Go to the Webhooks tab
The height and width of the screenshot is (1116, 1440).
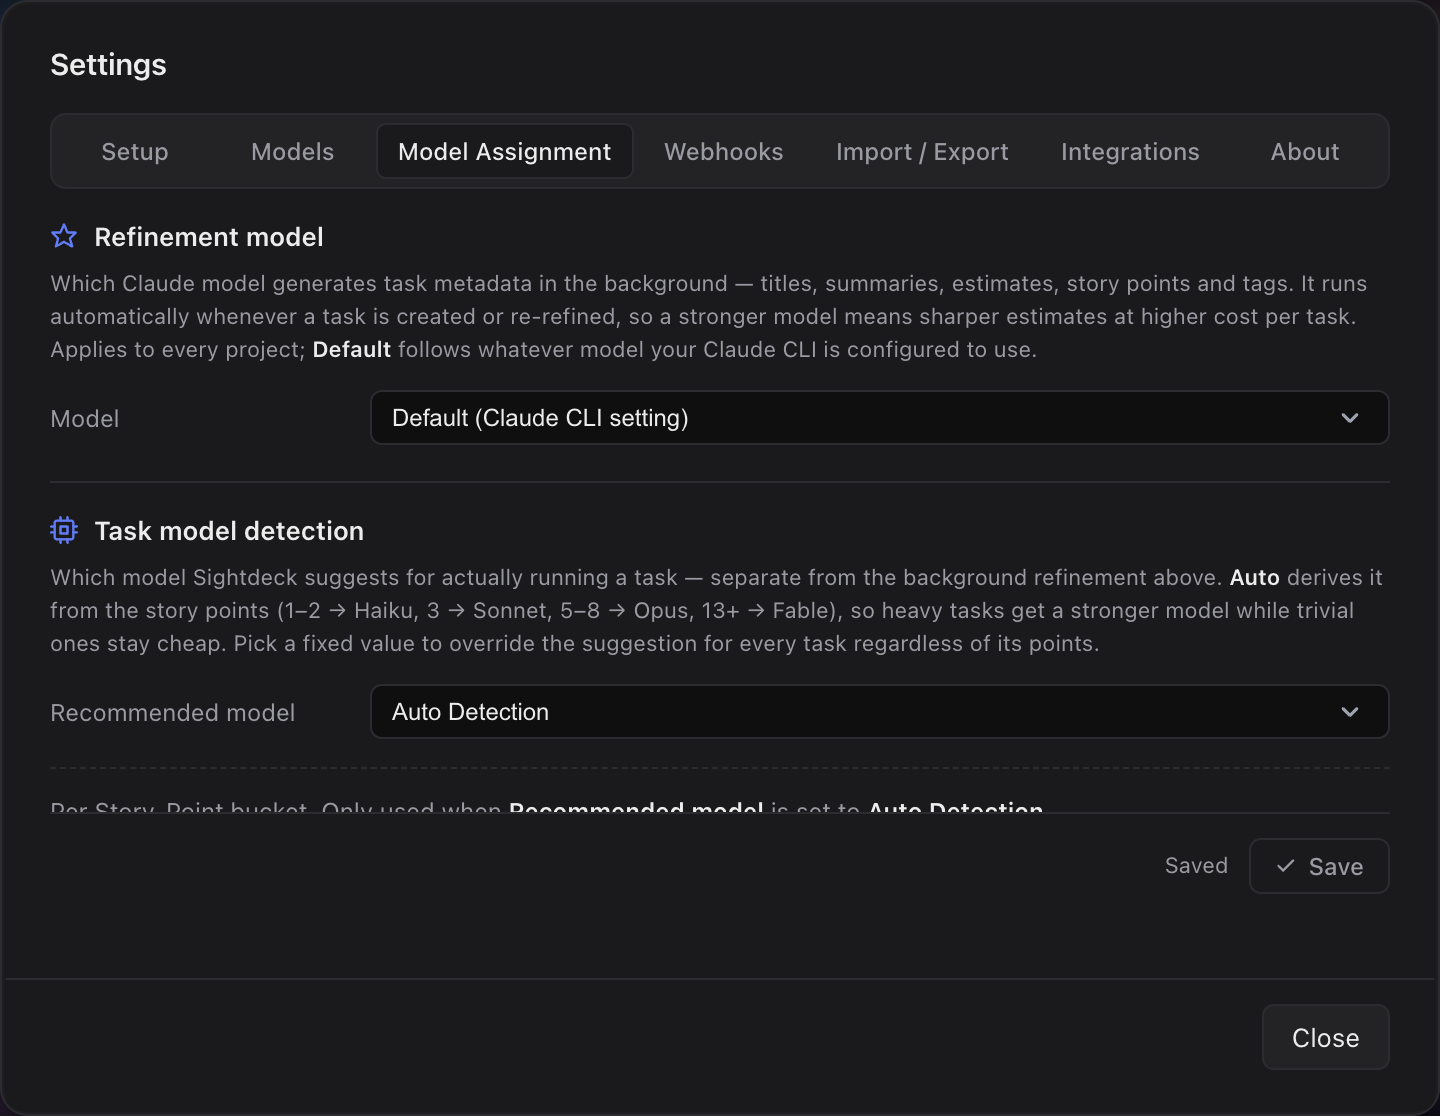[724, 151]
